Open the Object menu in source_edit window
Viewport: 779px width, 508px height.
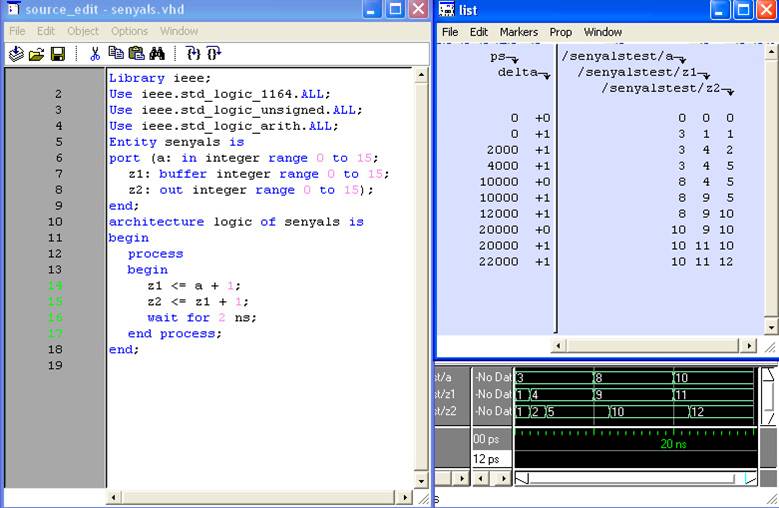(x=83, y=31)
